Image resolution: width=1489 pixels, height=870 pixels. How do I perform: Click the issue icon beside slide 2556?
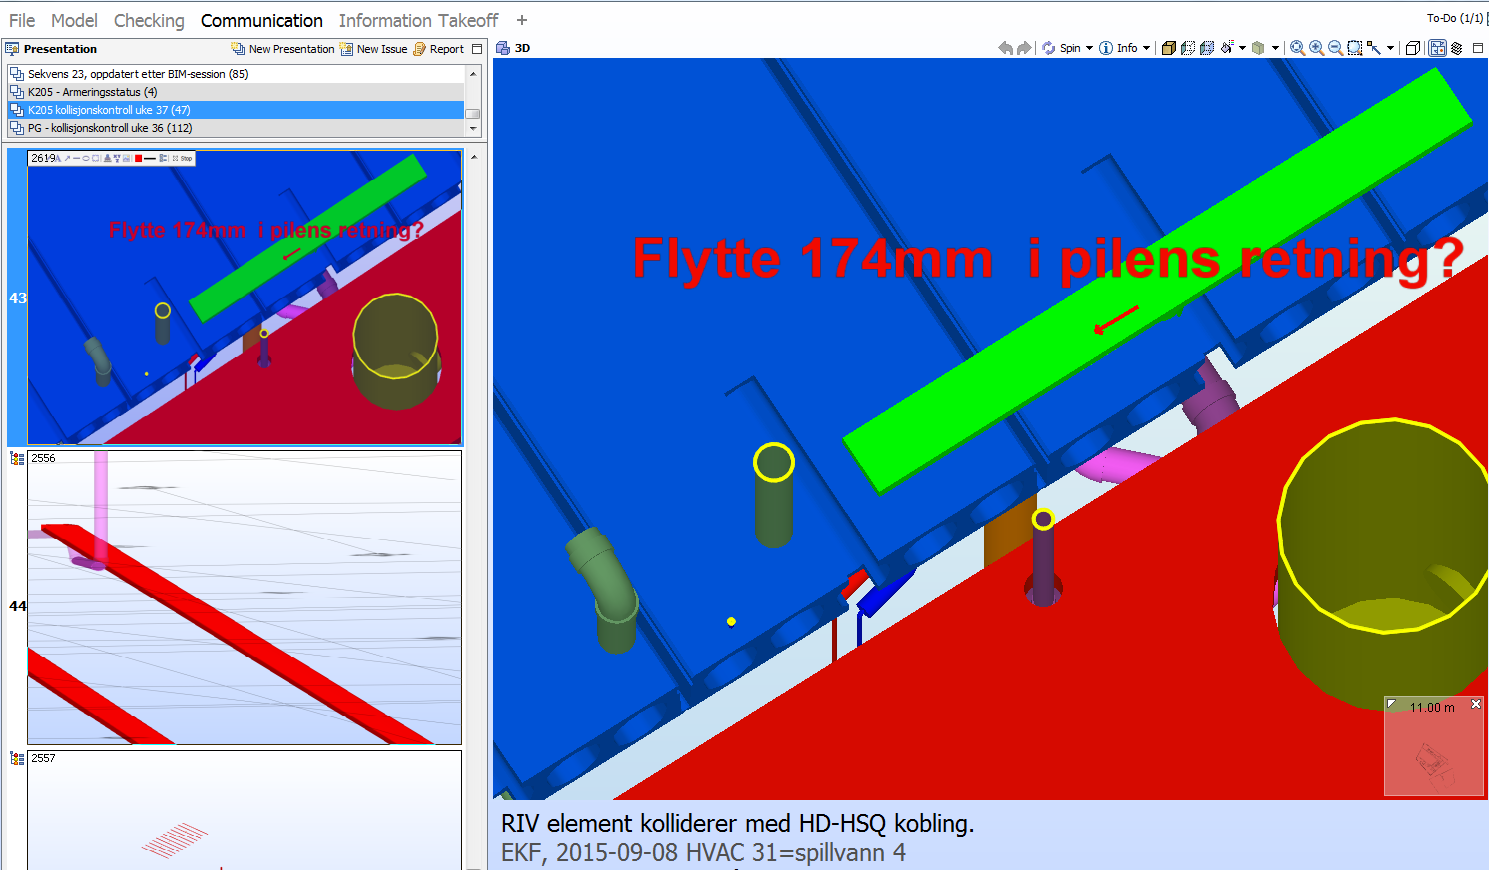click(17, 458)
